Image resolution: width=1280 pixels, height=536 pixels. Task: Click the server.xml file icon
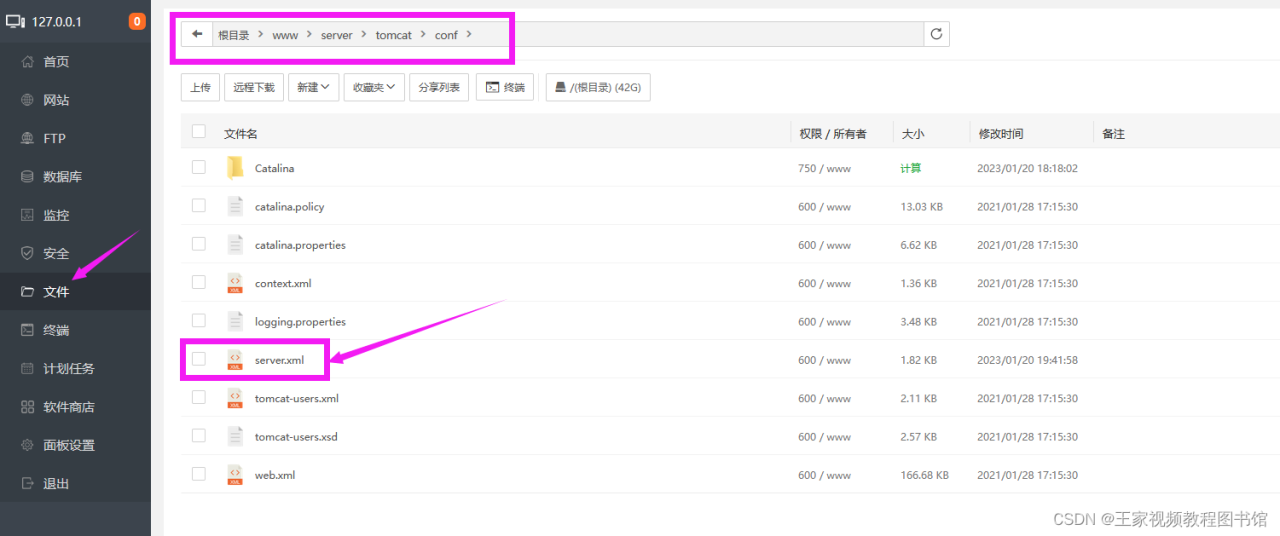tap(235, 360)
